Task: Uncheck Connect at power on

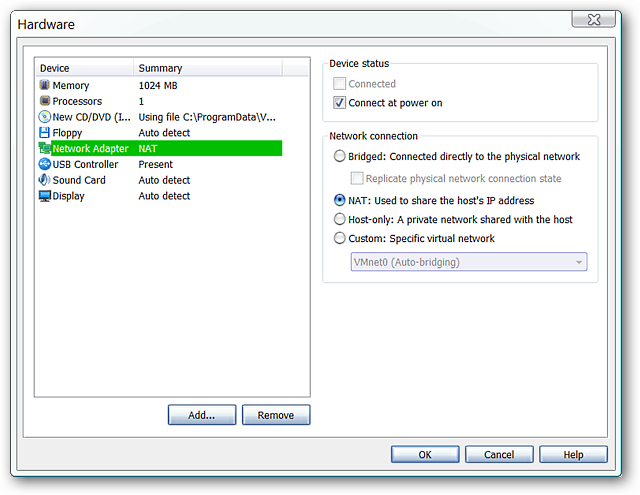Action: [x=339, y=102]
